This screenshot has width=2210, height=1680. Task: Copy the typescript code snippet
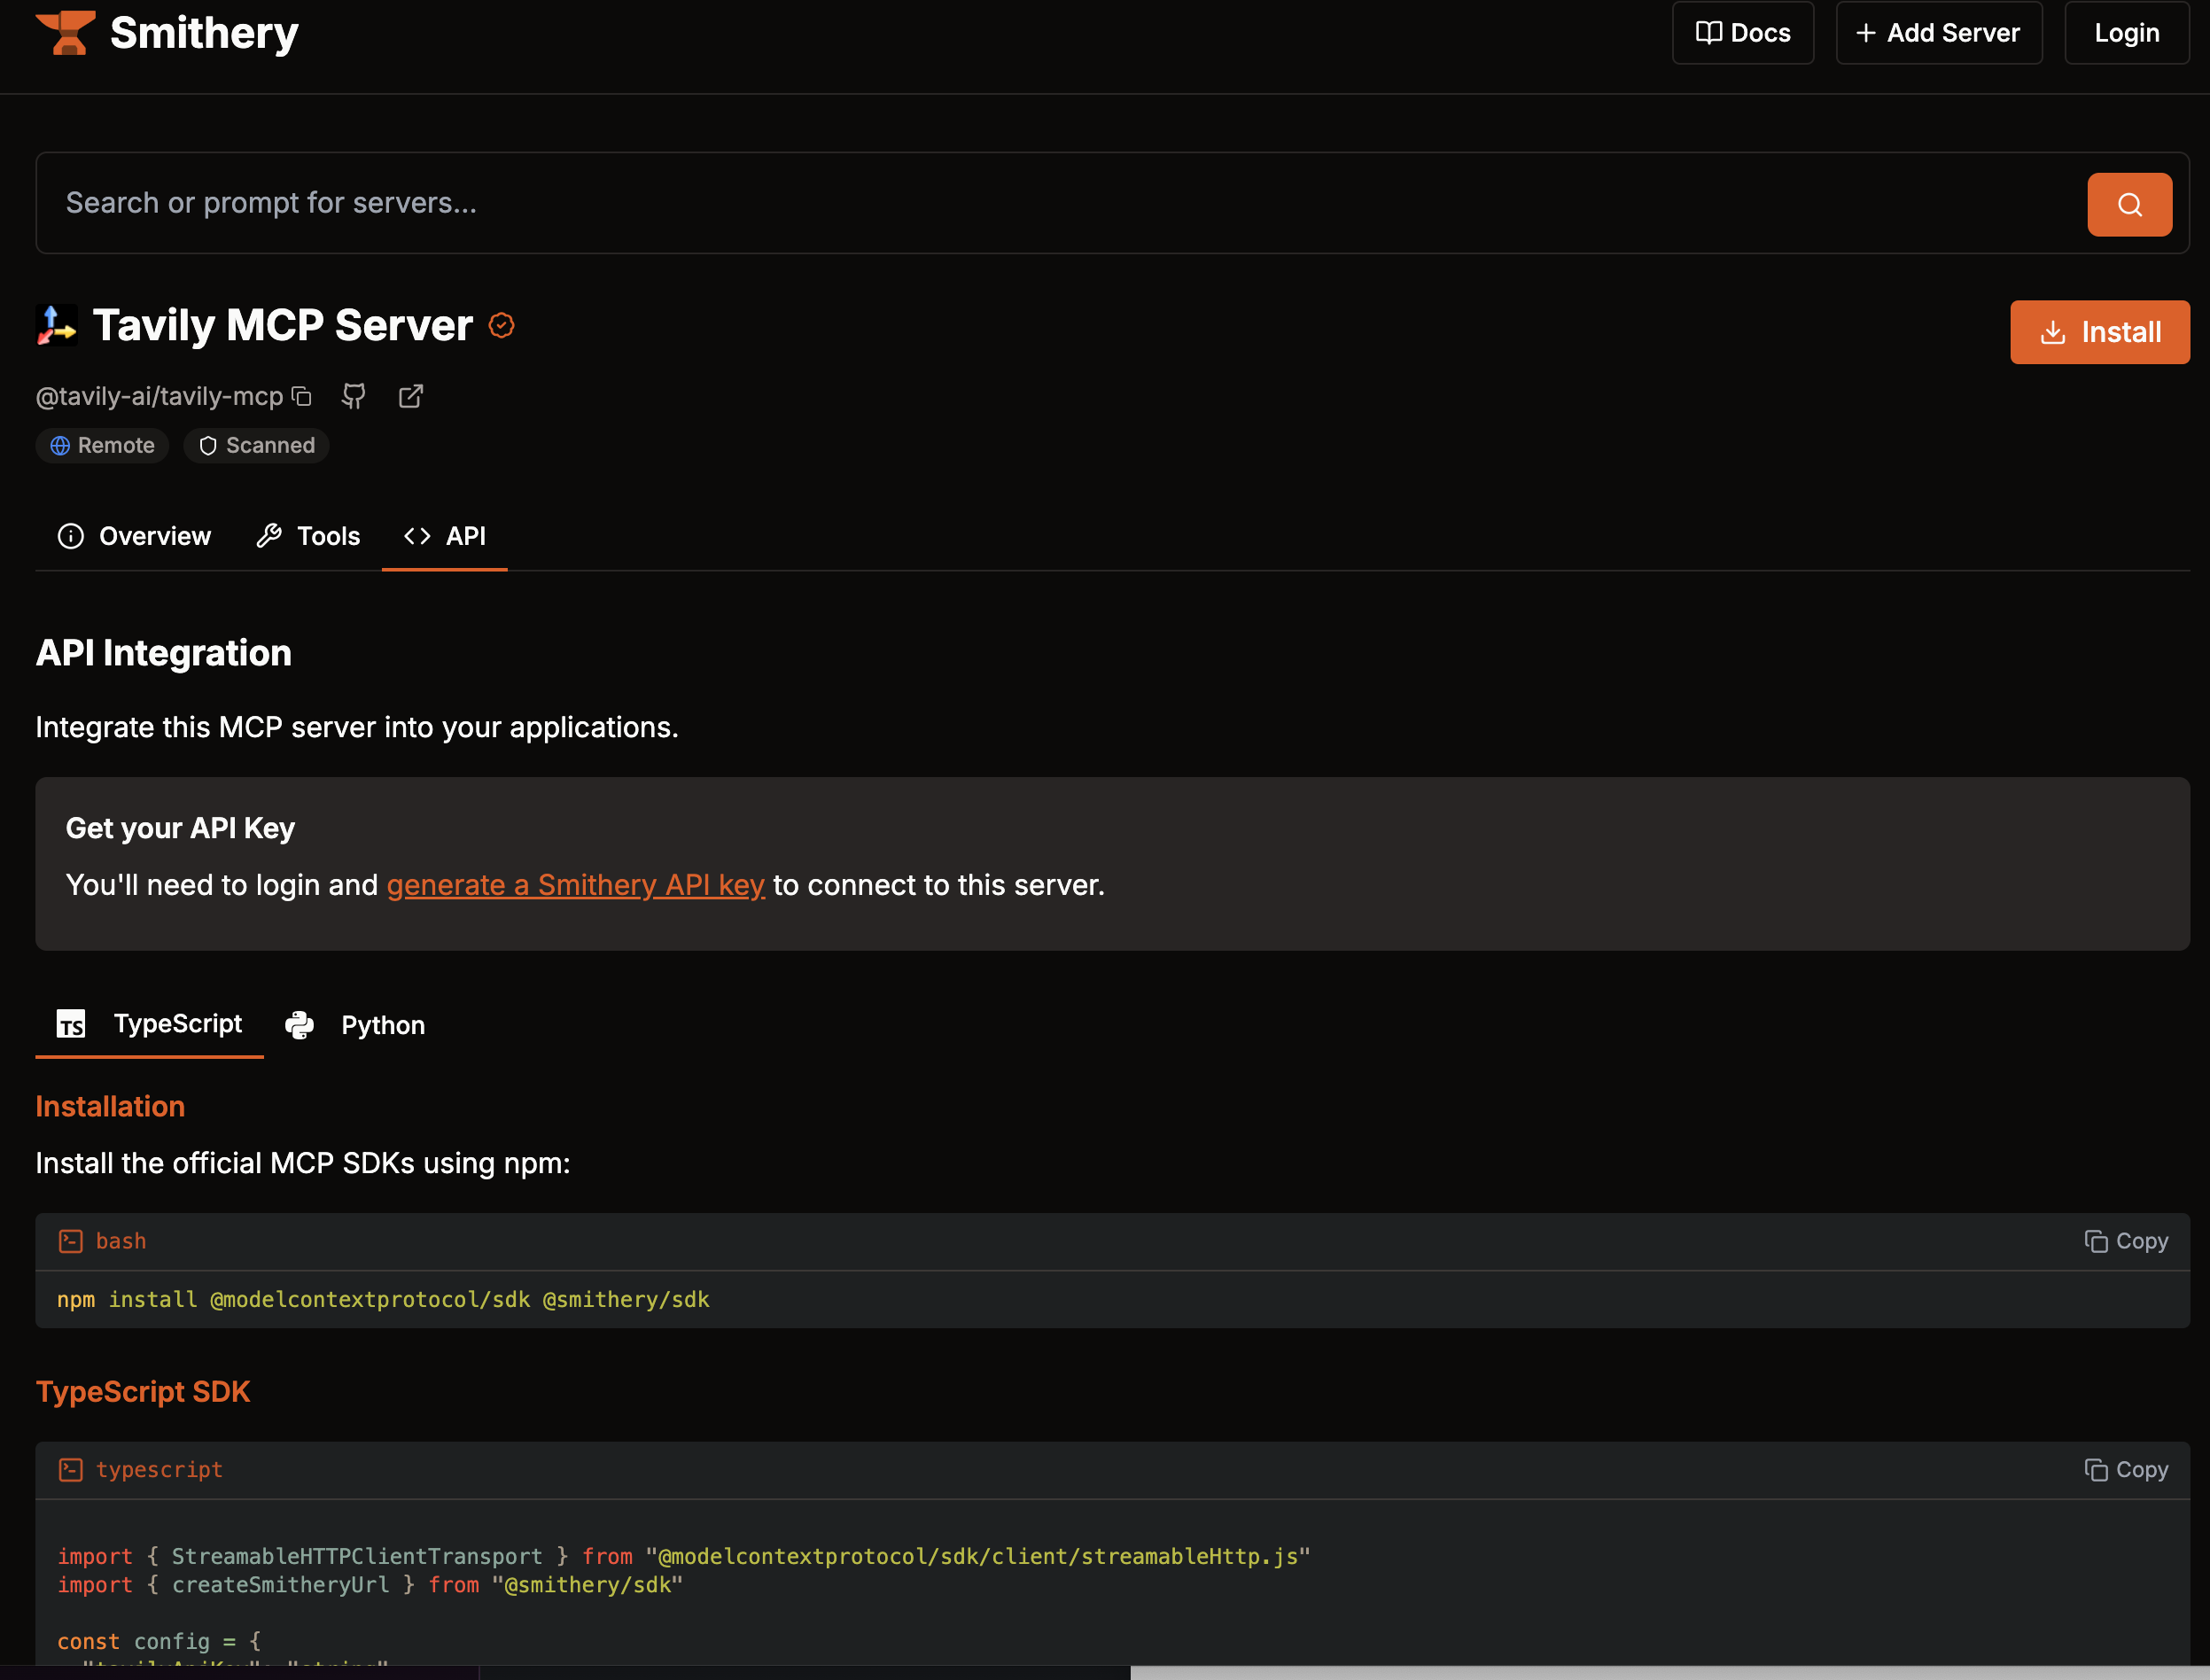tap(2127, 1470)
